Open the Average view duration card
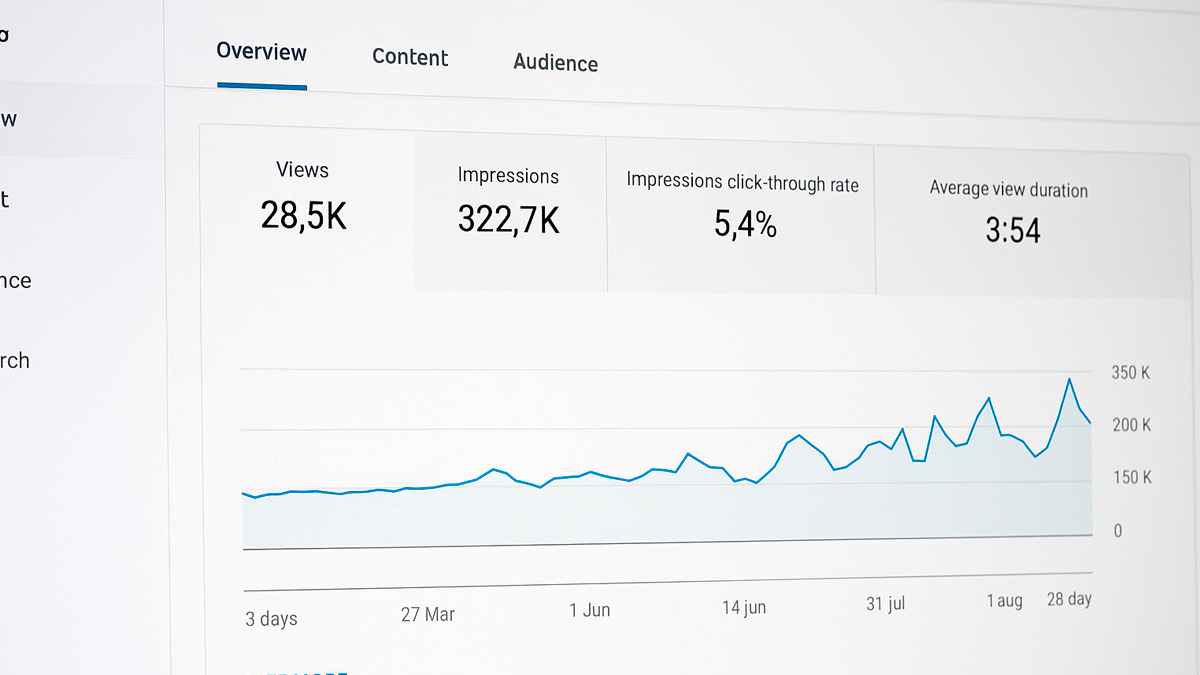The image size is (1200, 675). tap(1009, 213)
